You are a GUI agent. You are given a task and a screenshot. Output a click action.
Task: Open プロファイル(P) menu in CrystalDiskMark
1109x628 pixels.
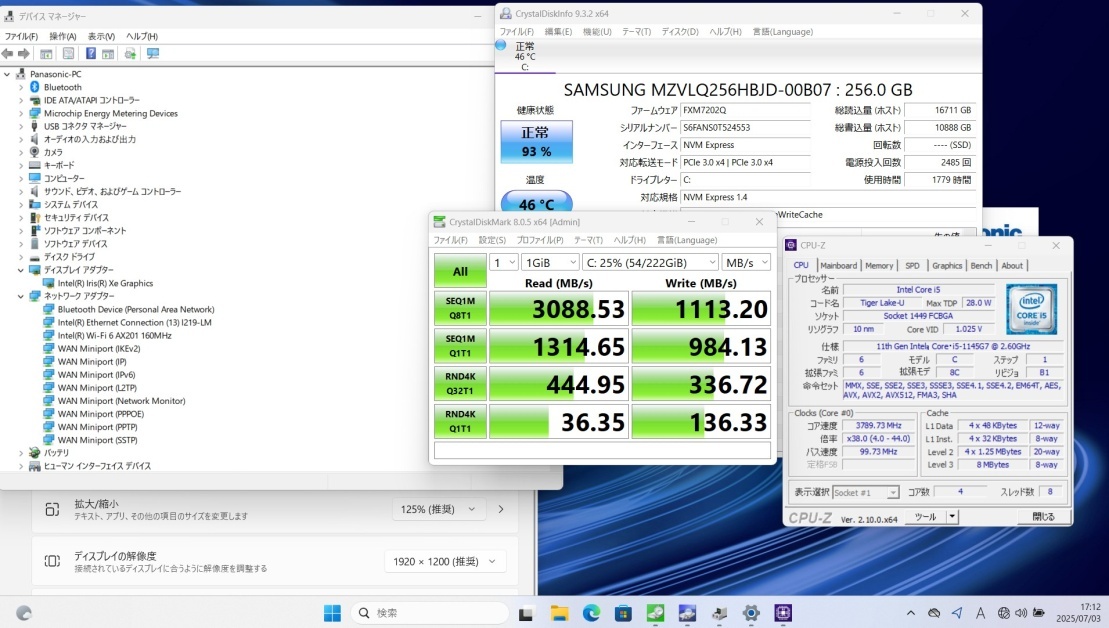[540, 240]
